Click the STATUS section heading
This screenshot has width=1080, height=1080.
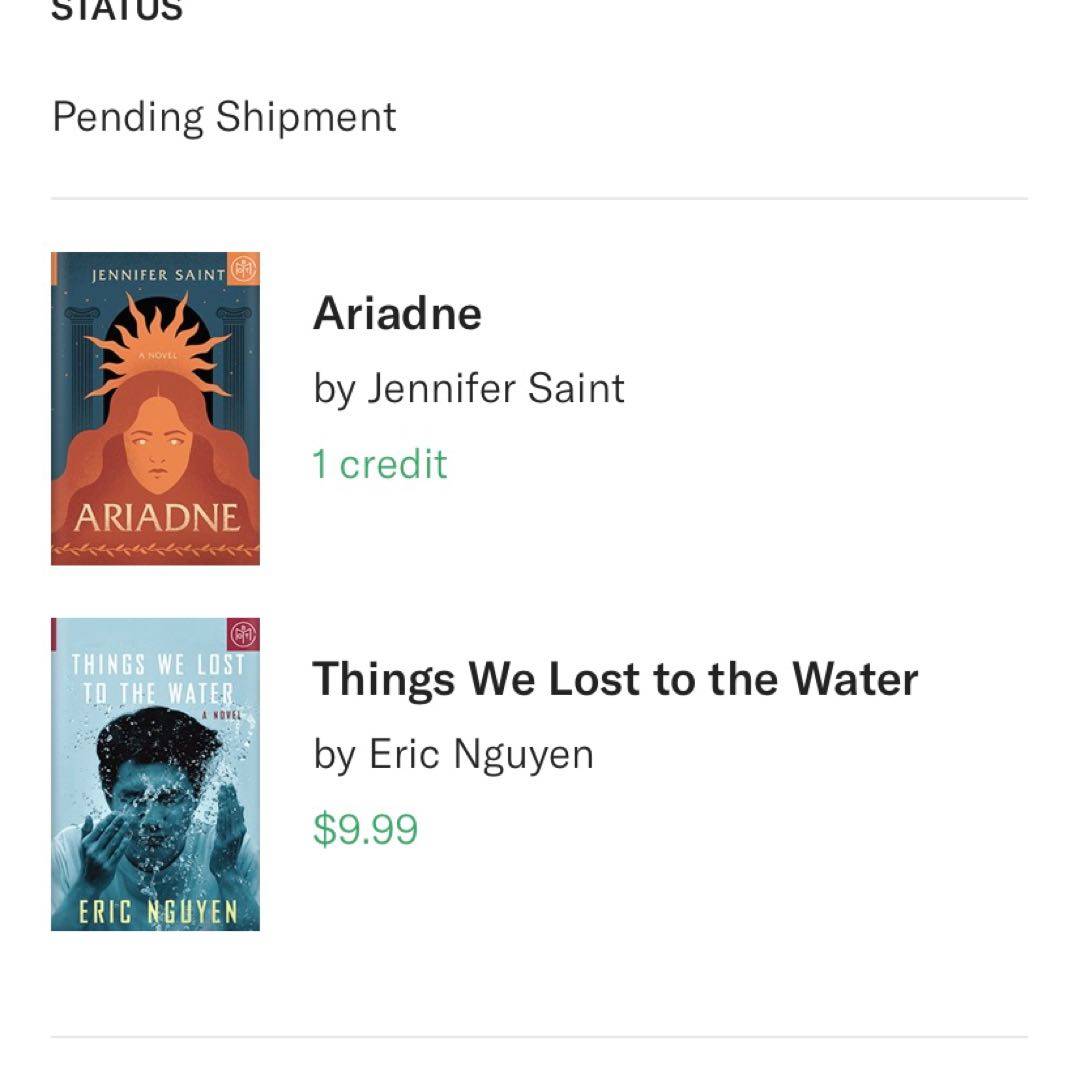[117, 10]
